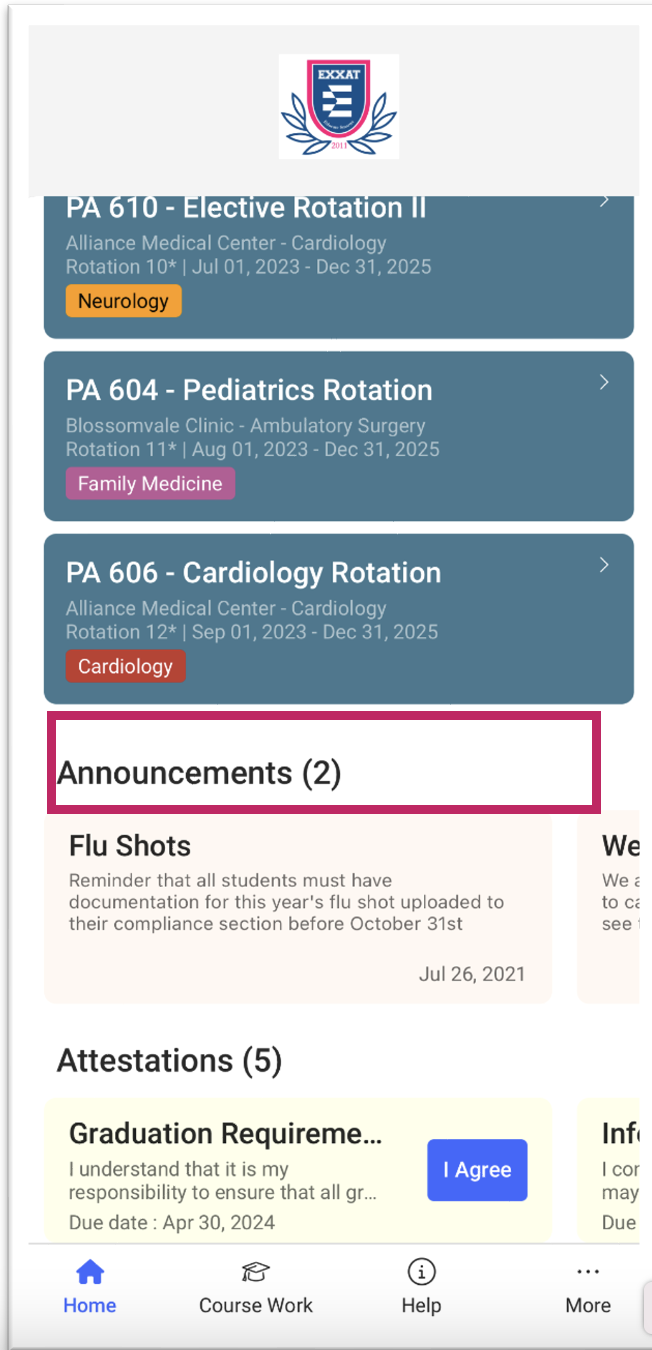Switch to the Course Work tab label
The height and width of the screenshot is (1350, 652).
256,1306
